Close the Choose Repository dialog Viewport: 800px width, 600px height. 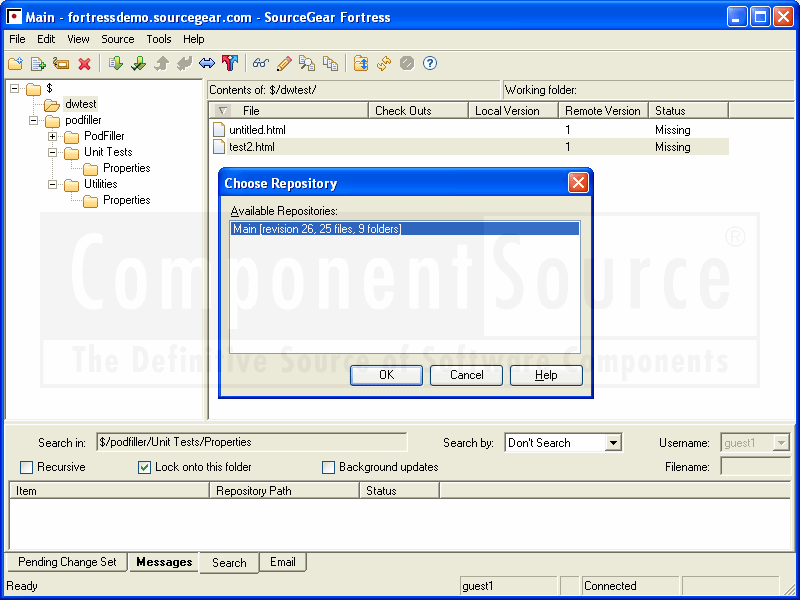point(578,183)
